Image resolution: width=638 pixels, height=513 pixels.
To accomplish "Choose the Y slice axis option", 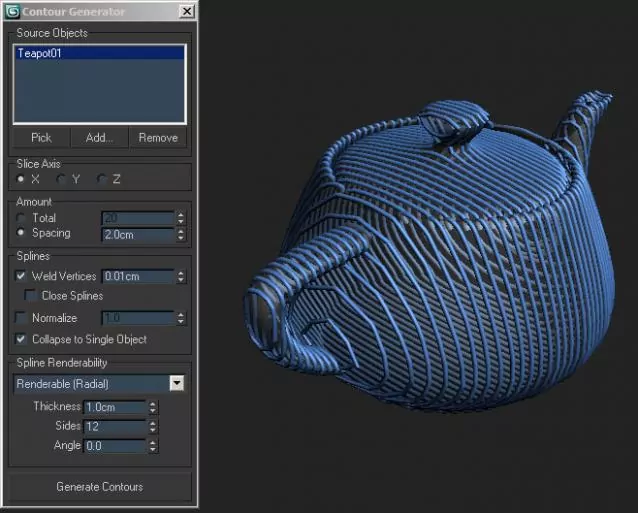I will [61, 179].
